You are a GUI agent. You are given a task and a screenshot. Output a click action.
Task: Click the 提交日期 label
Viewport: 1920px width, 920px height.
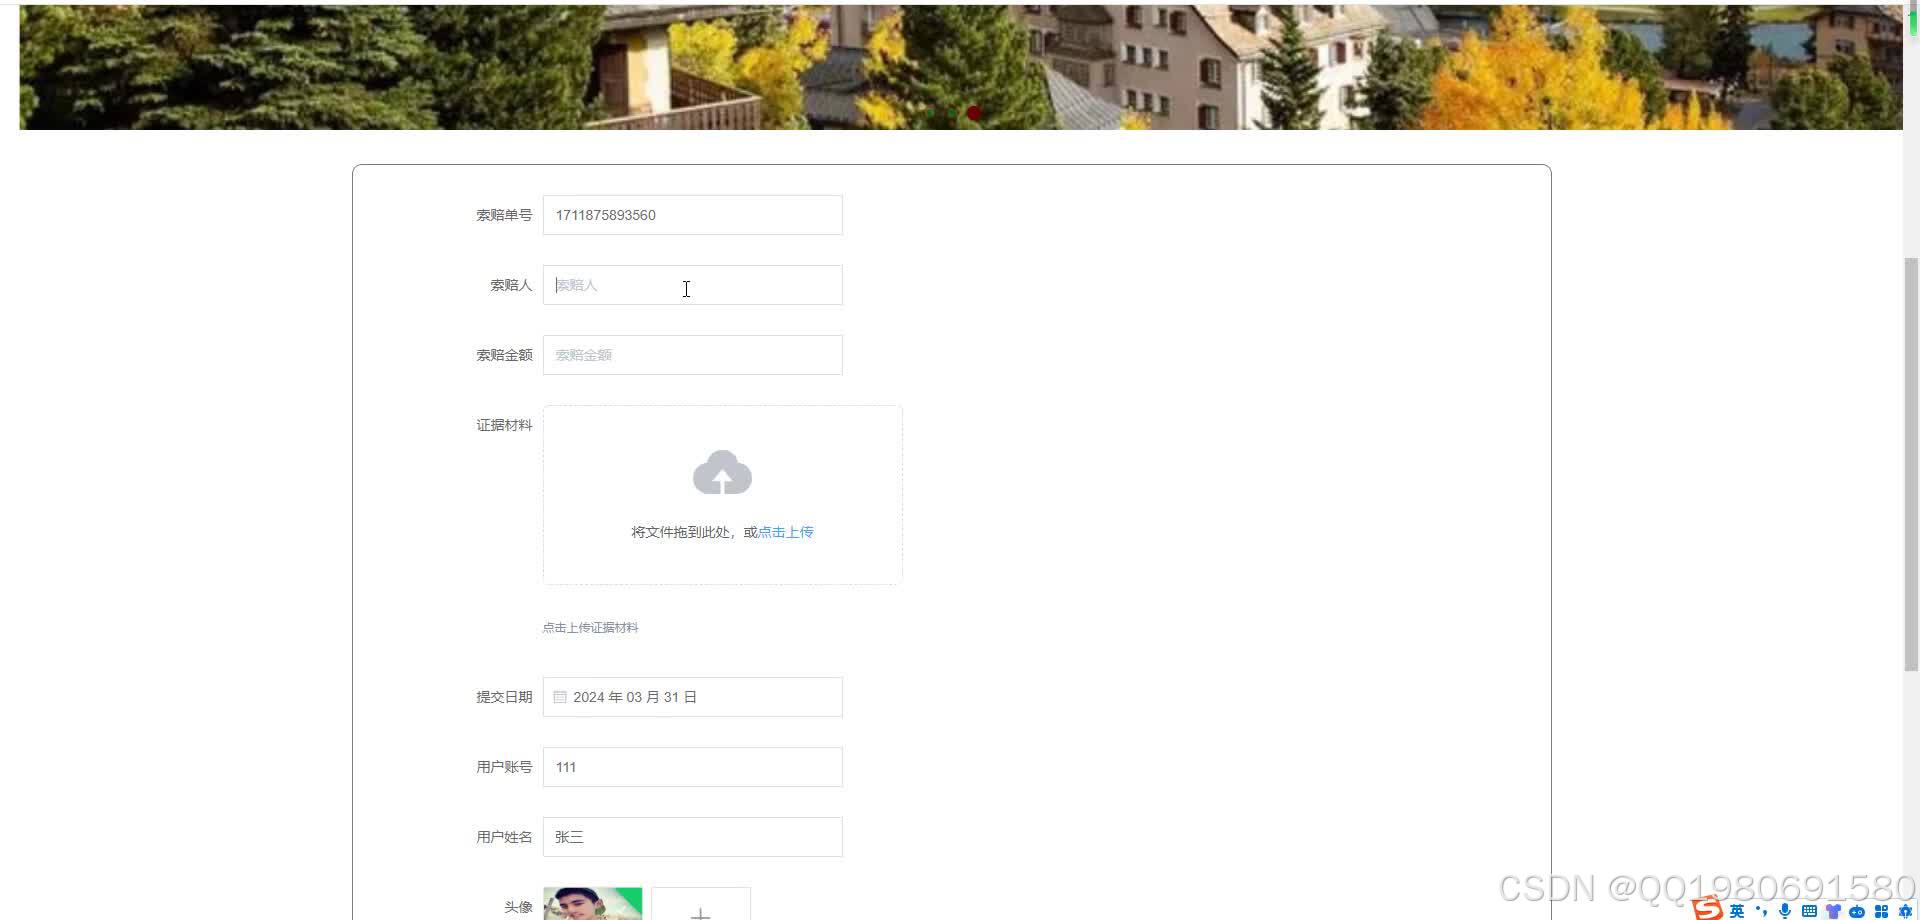(x=504, y=697)
